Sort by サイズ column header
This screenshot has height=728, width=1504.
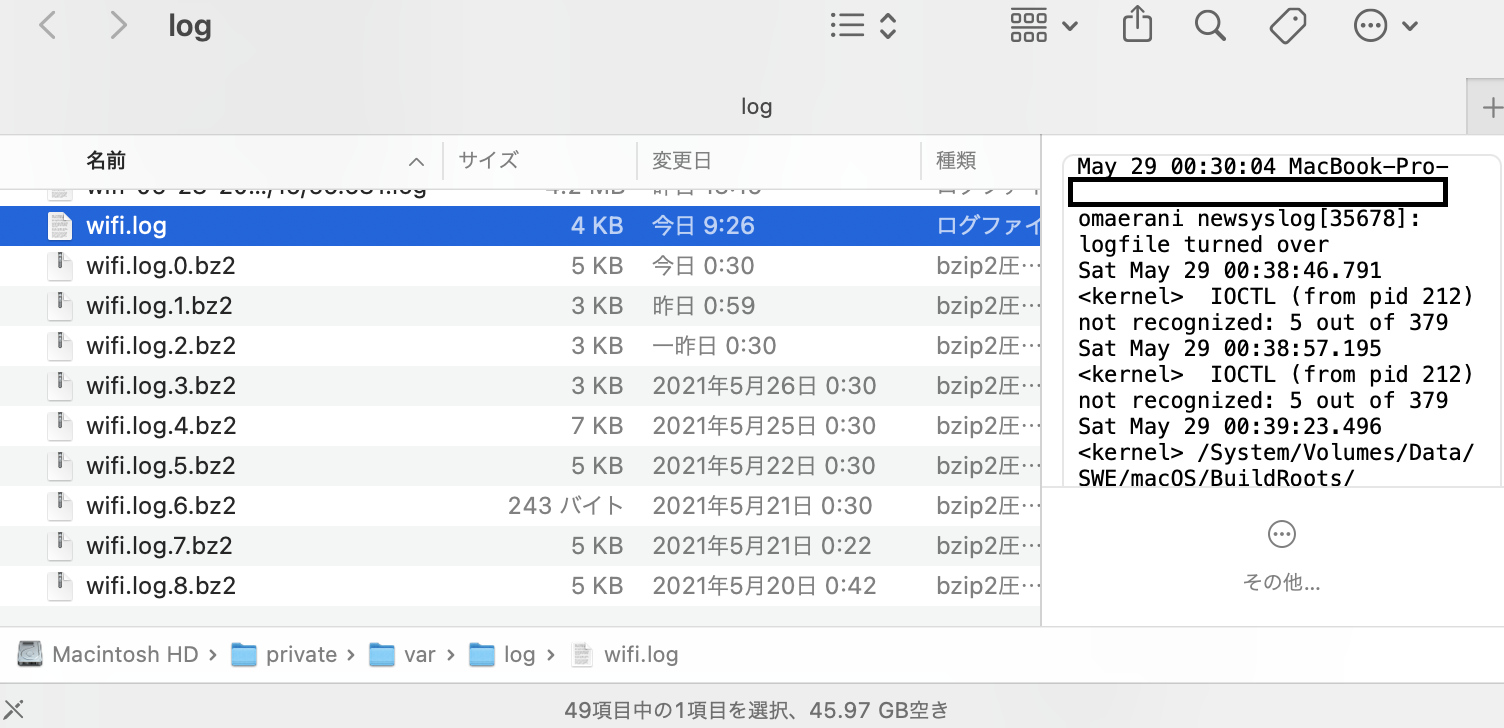488,160
